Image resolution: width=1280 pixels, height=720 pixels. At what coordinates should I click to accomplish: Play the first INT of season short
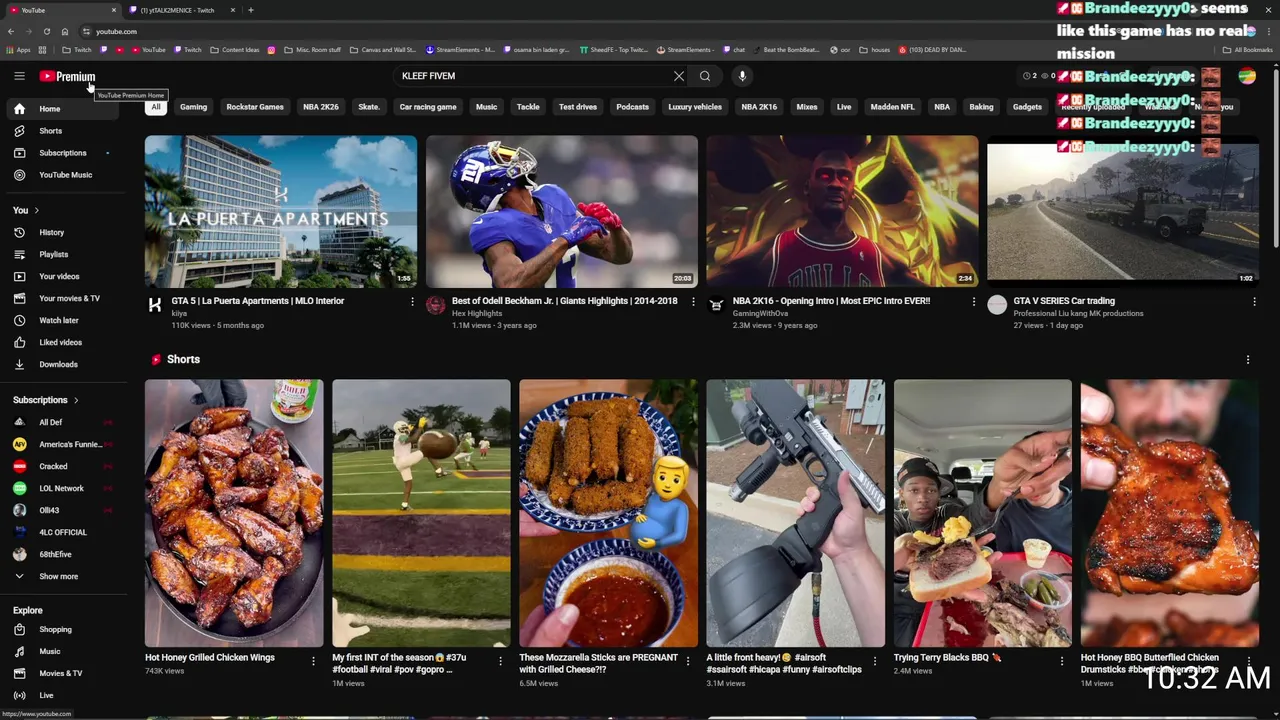421,513
